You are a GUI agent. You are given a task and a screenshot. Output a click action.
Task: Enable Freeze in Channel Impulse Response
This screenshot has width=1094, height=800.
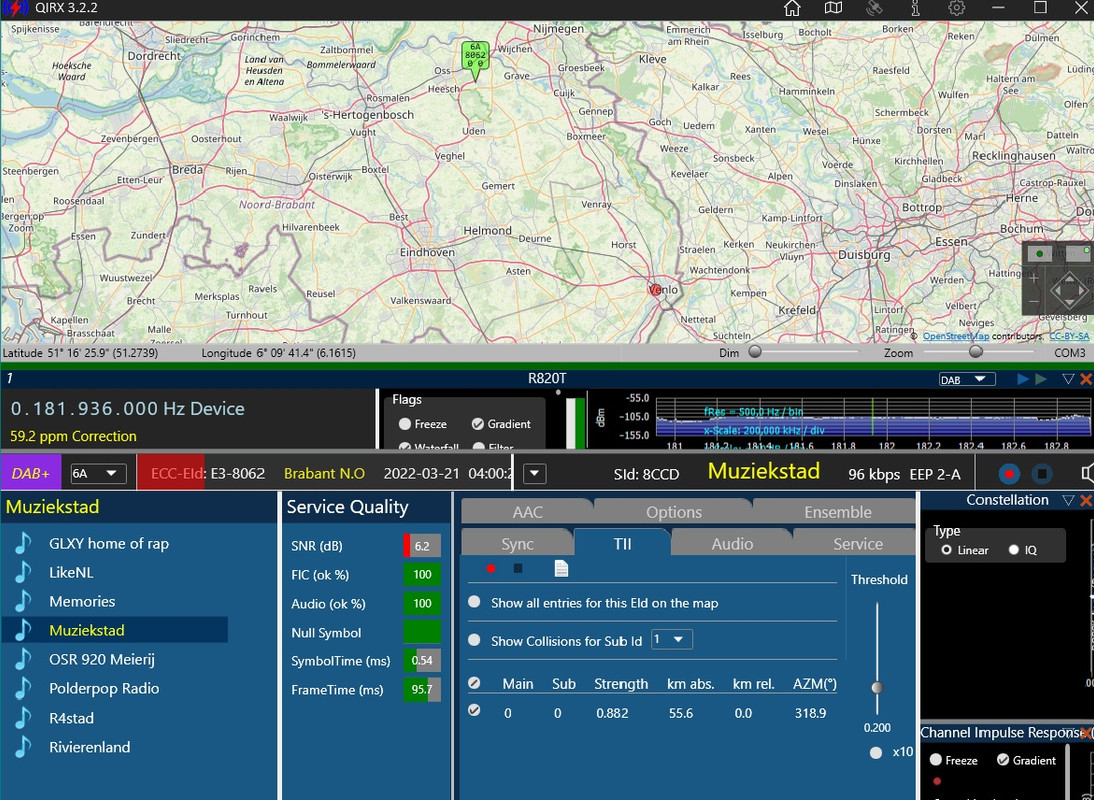(936, 760)
